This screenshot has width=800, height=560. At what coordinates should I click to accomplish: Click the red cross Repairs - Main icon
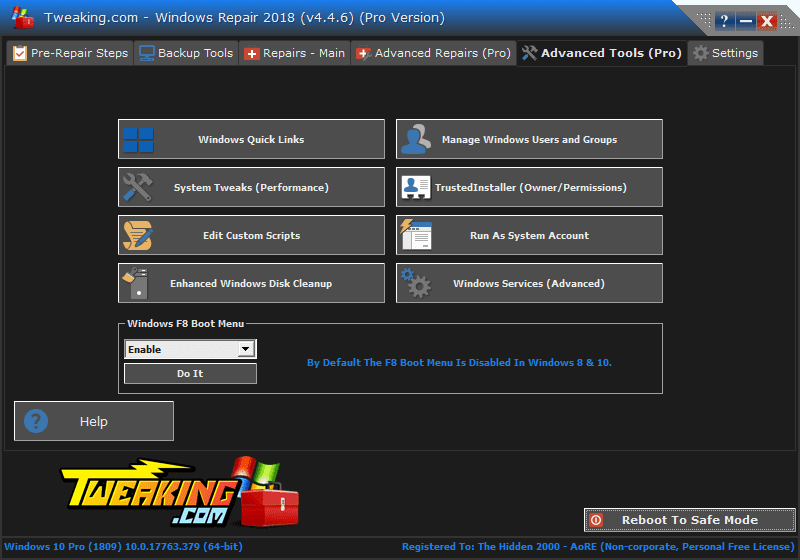pyautogui.click(x=252, y=54)
